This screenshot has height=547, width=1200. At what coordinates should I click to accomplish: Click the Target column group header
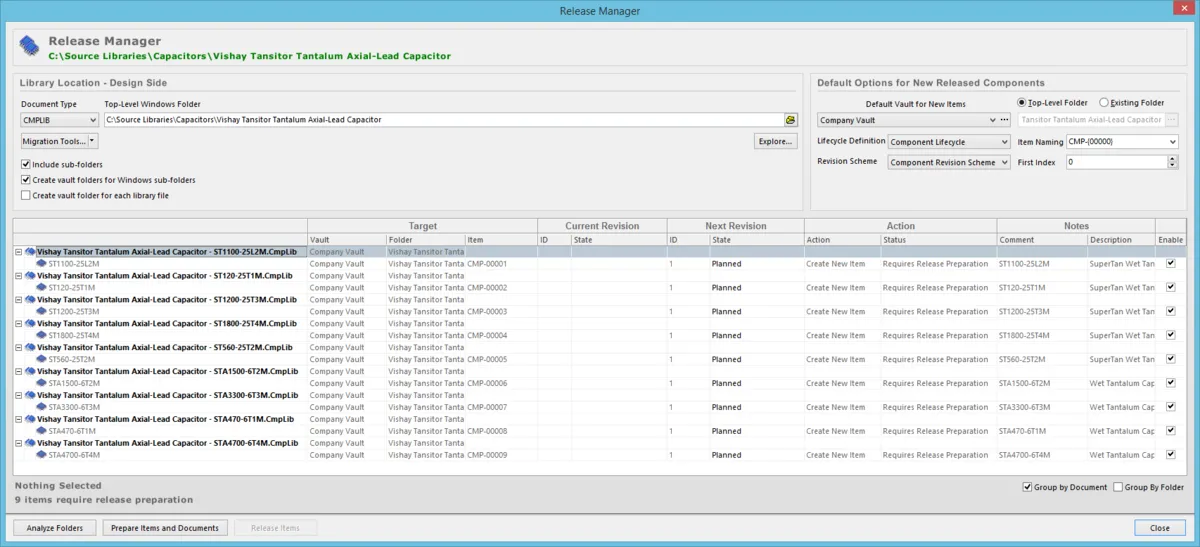point(423,226)
